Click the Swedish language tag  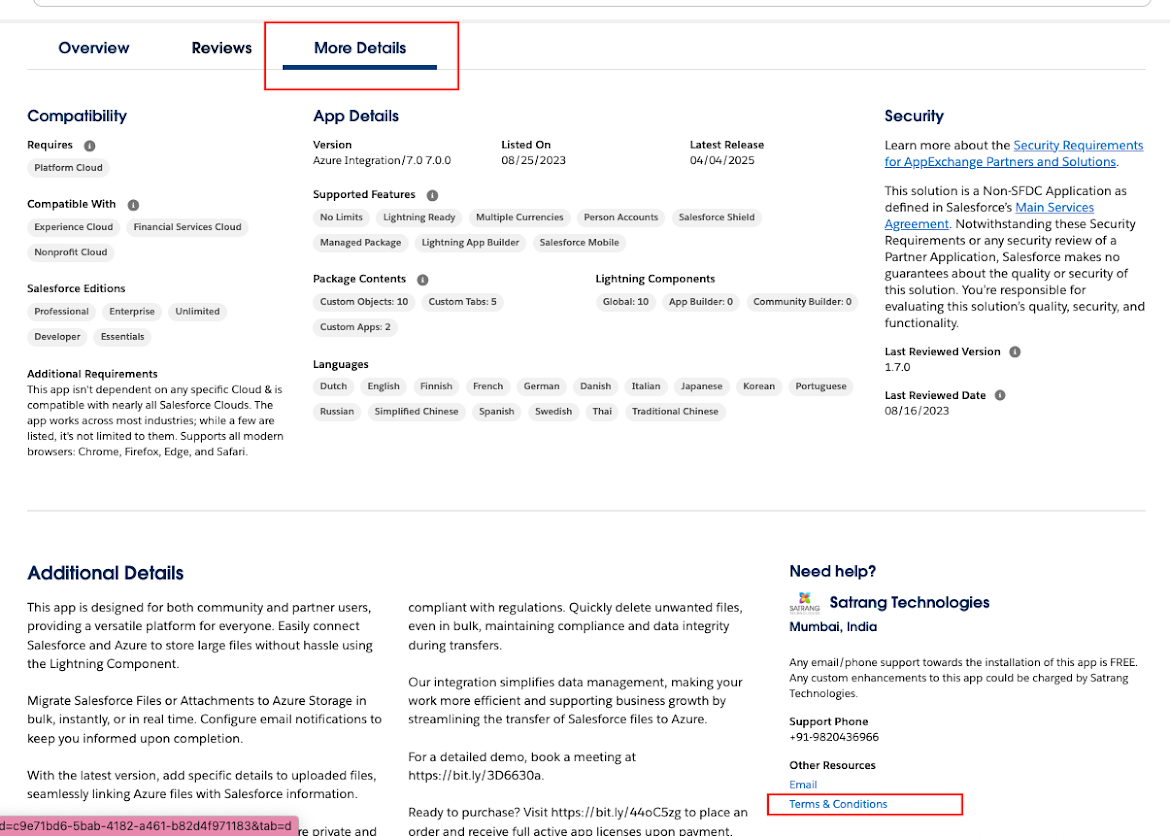pyautogui.click(x=553, y=411)
